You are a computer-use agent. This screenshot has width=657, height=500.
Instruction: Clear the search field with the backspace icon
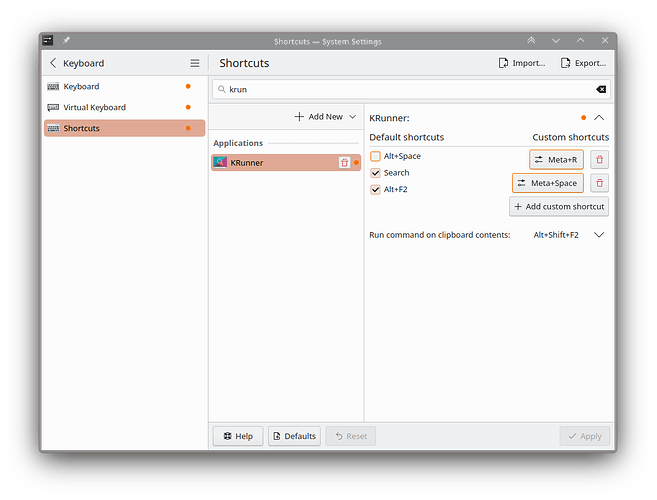pos(601,89)
